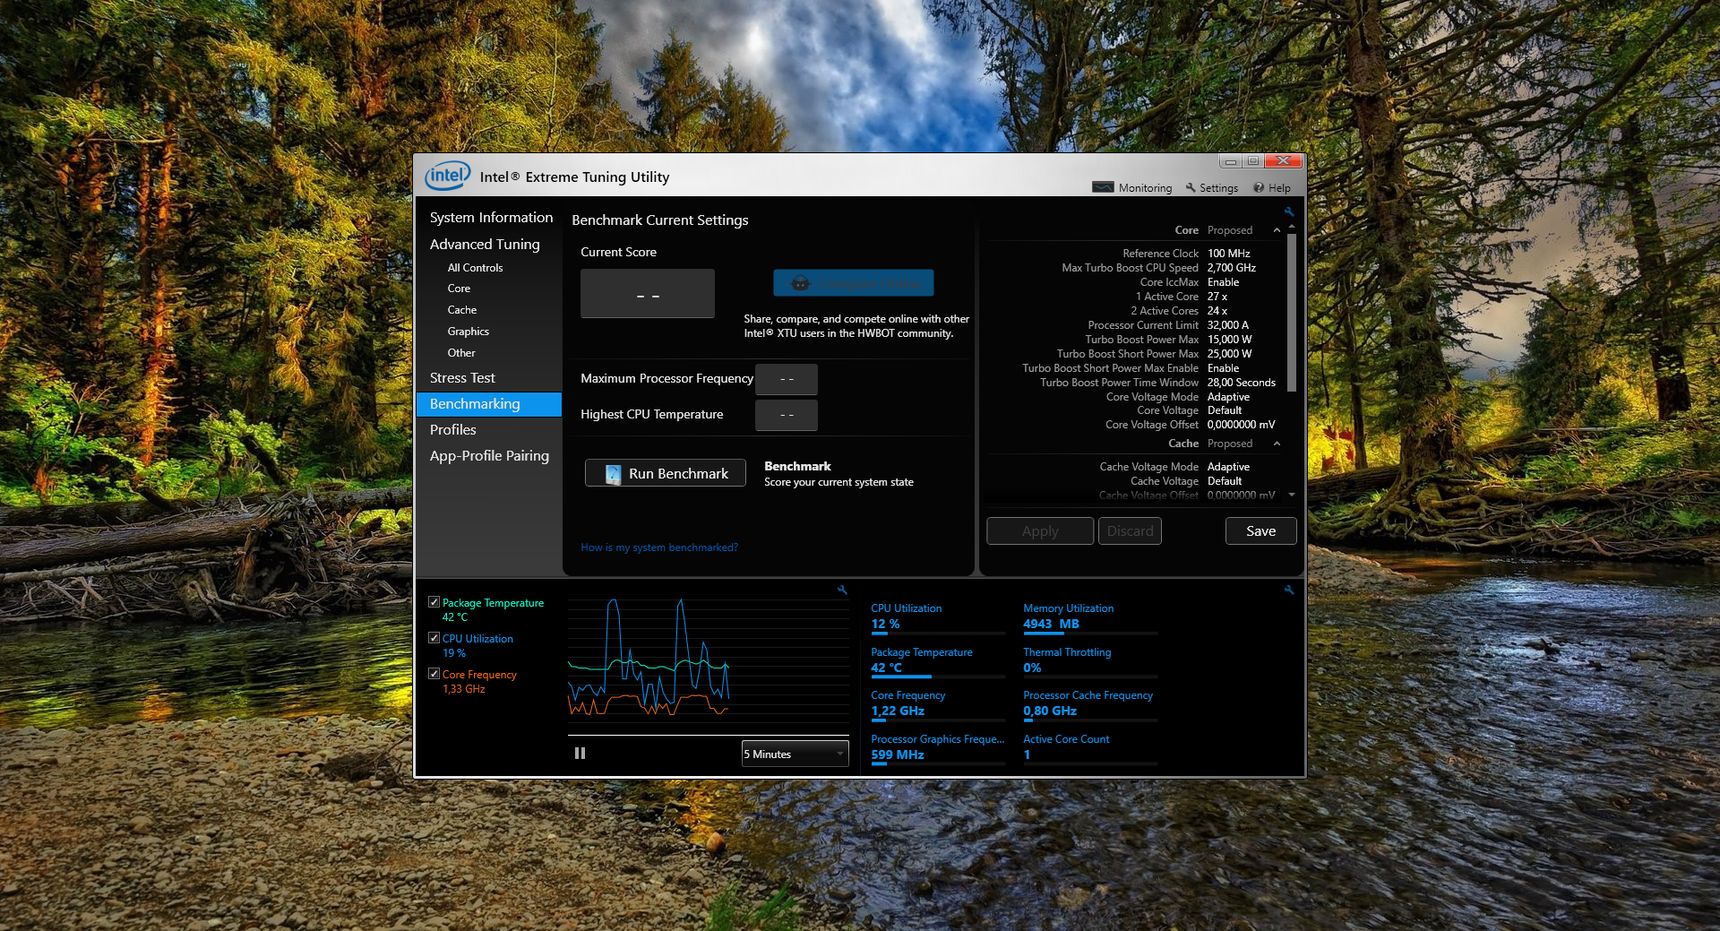
Task: Uncheck the CPU Utilization graph checkbox
Action: pos(434,638)
